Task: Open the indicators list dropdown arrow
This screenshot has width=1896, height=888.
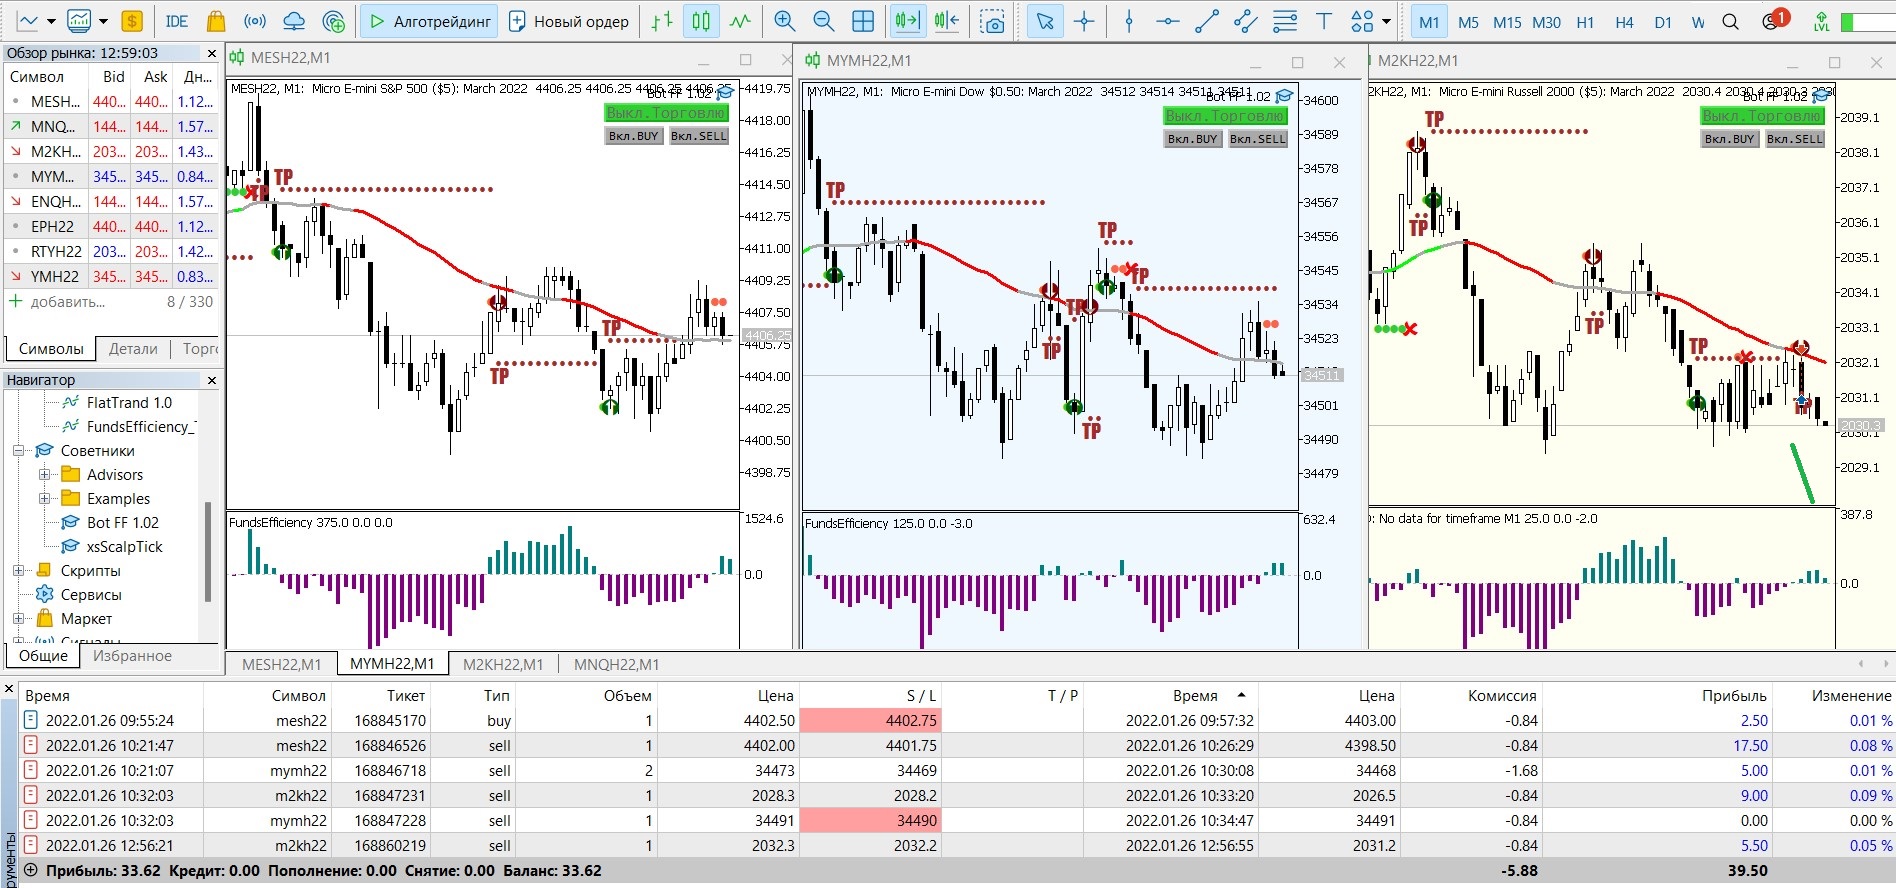Action: (101, 21)
